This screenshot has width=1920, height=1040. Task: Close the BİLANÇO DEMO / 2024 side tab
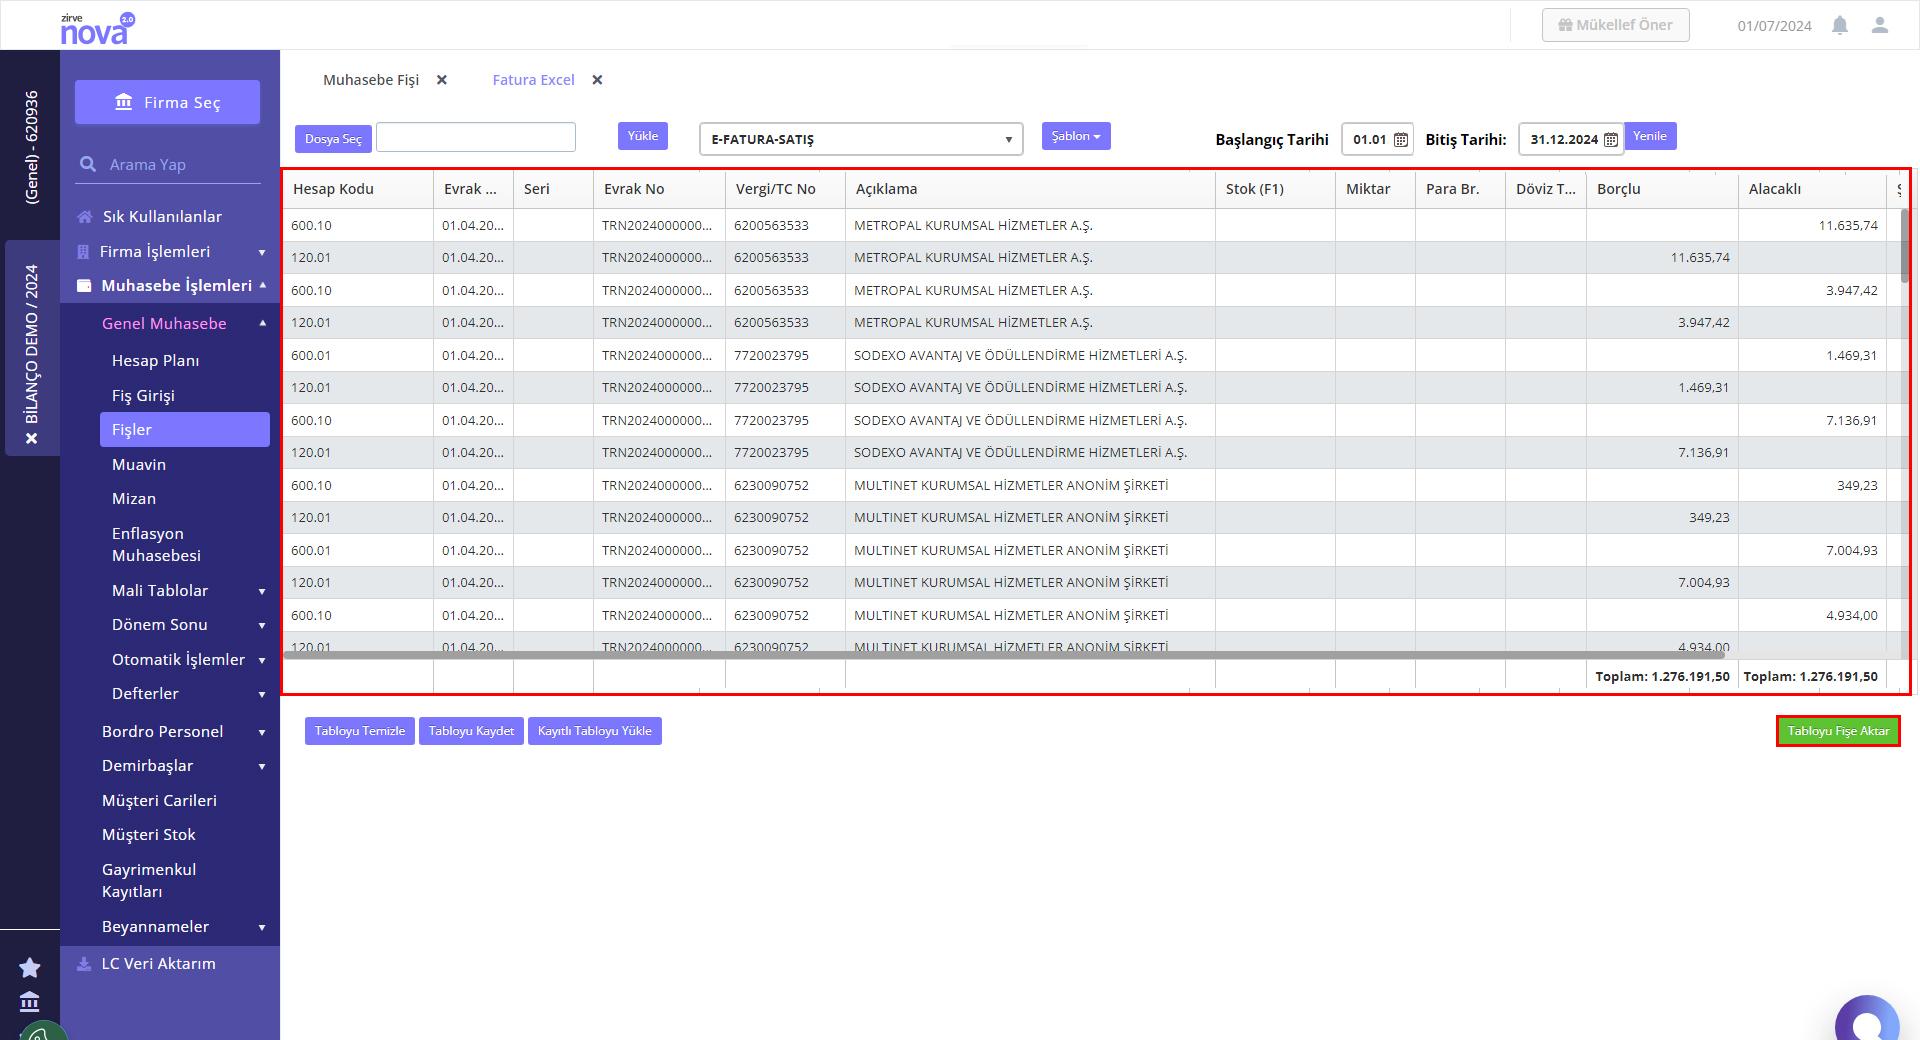click(32, 438)
